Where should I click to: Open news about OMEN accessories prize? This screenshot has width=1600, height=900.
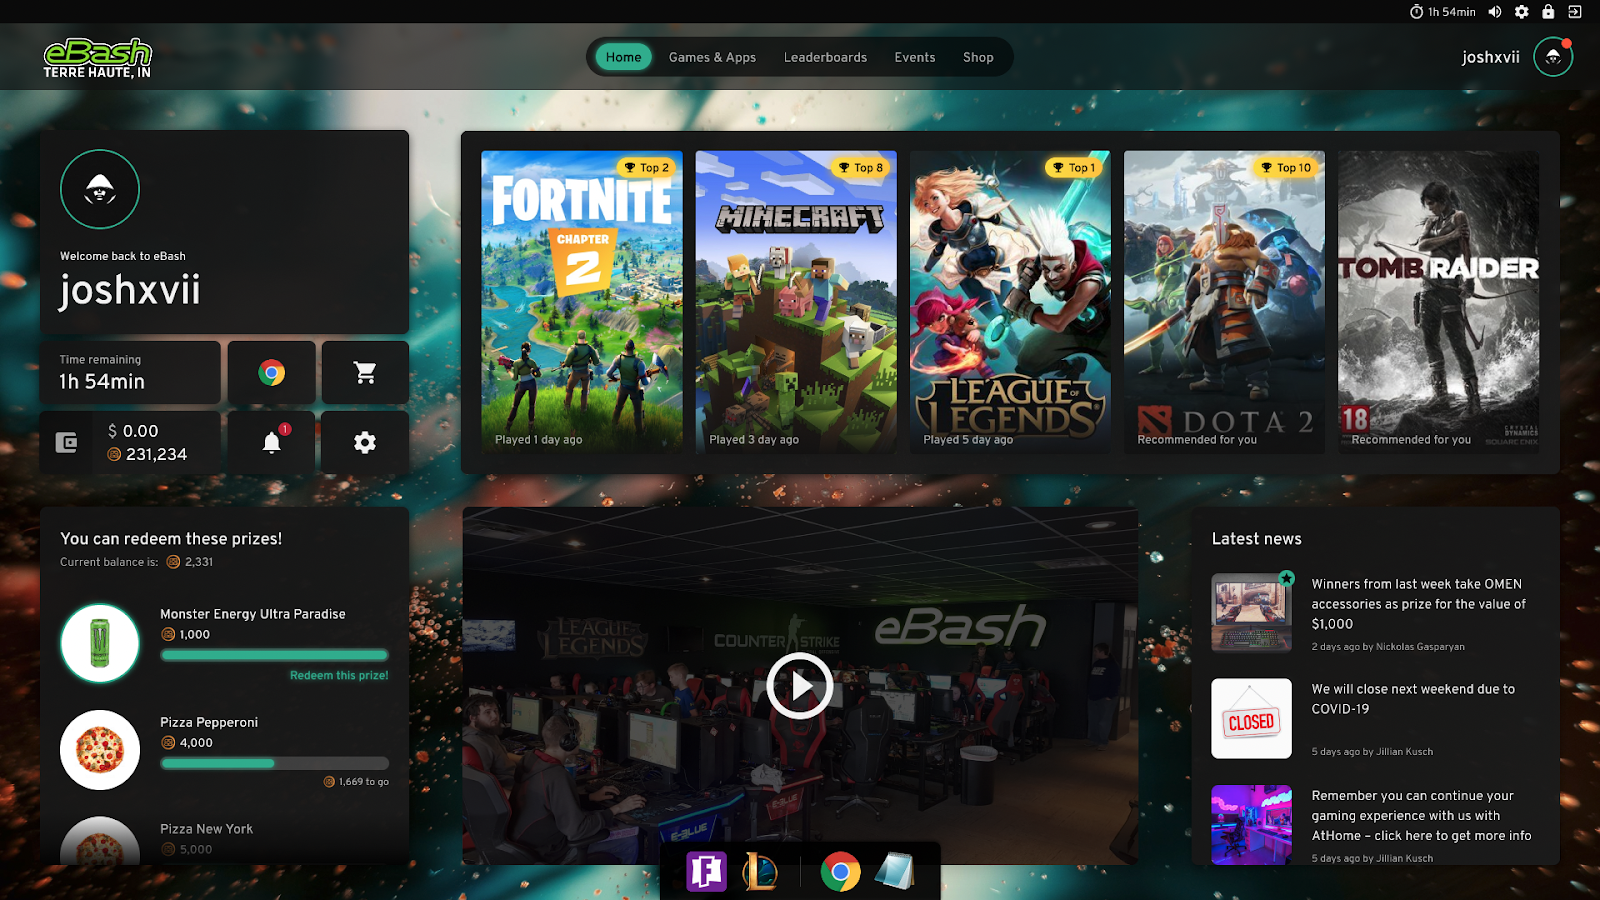[1419, 604]
